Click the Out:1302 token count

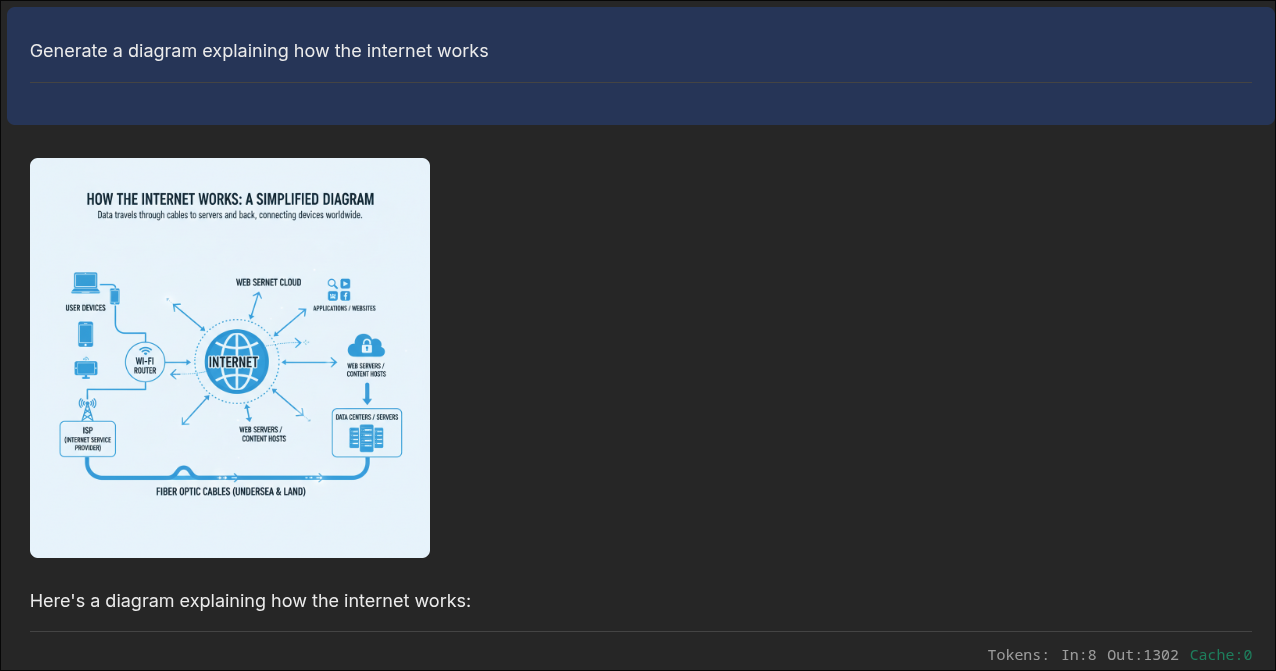(1142, 655)
